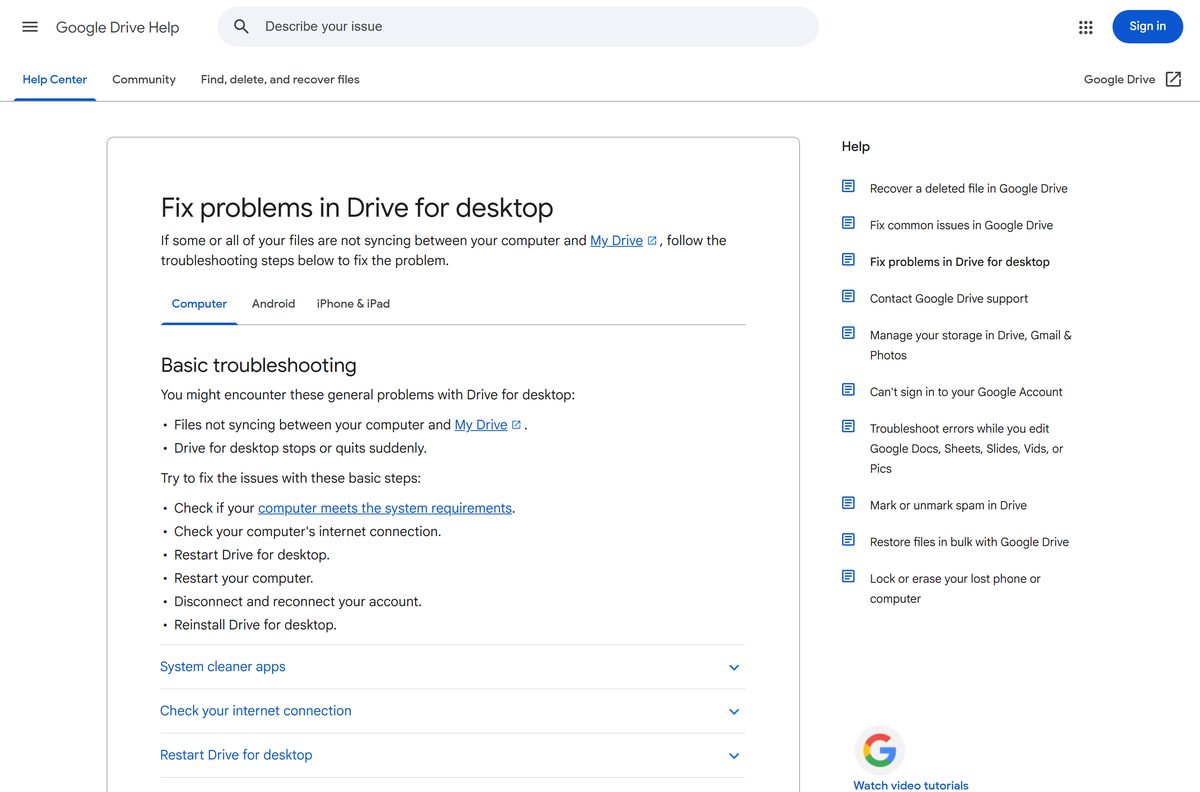Click the 'Basic troubleshooting' heading
Viewport: 1200px width, 792px height.
click(258, 365)
